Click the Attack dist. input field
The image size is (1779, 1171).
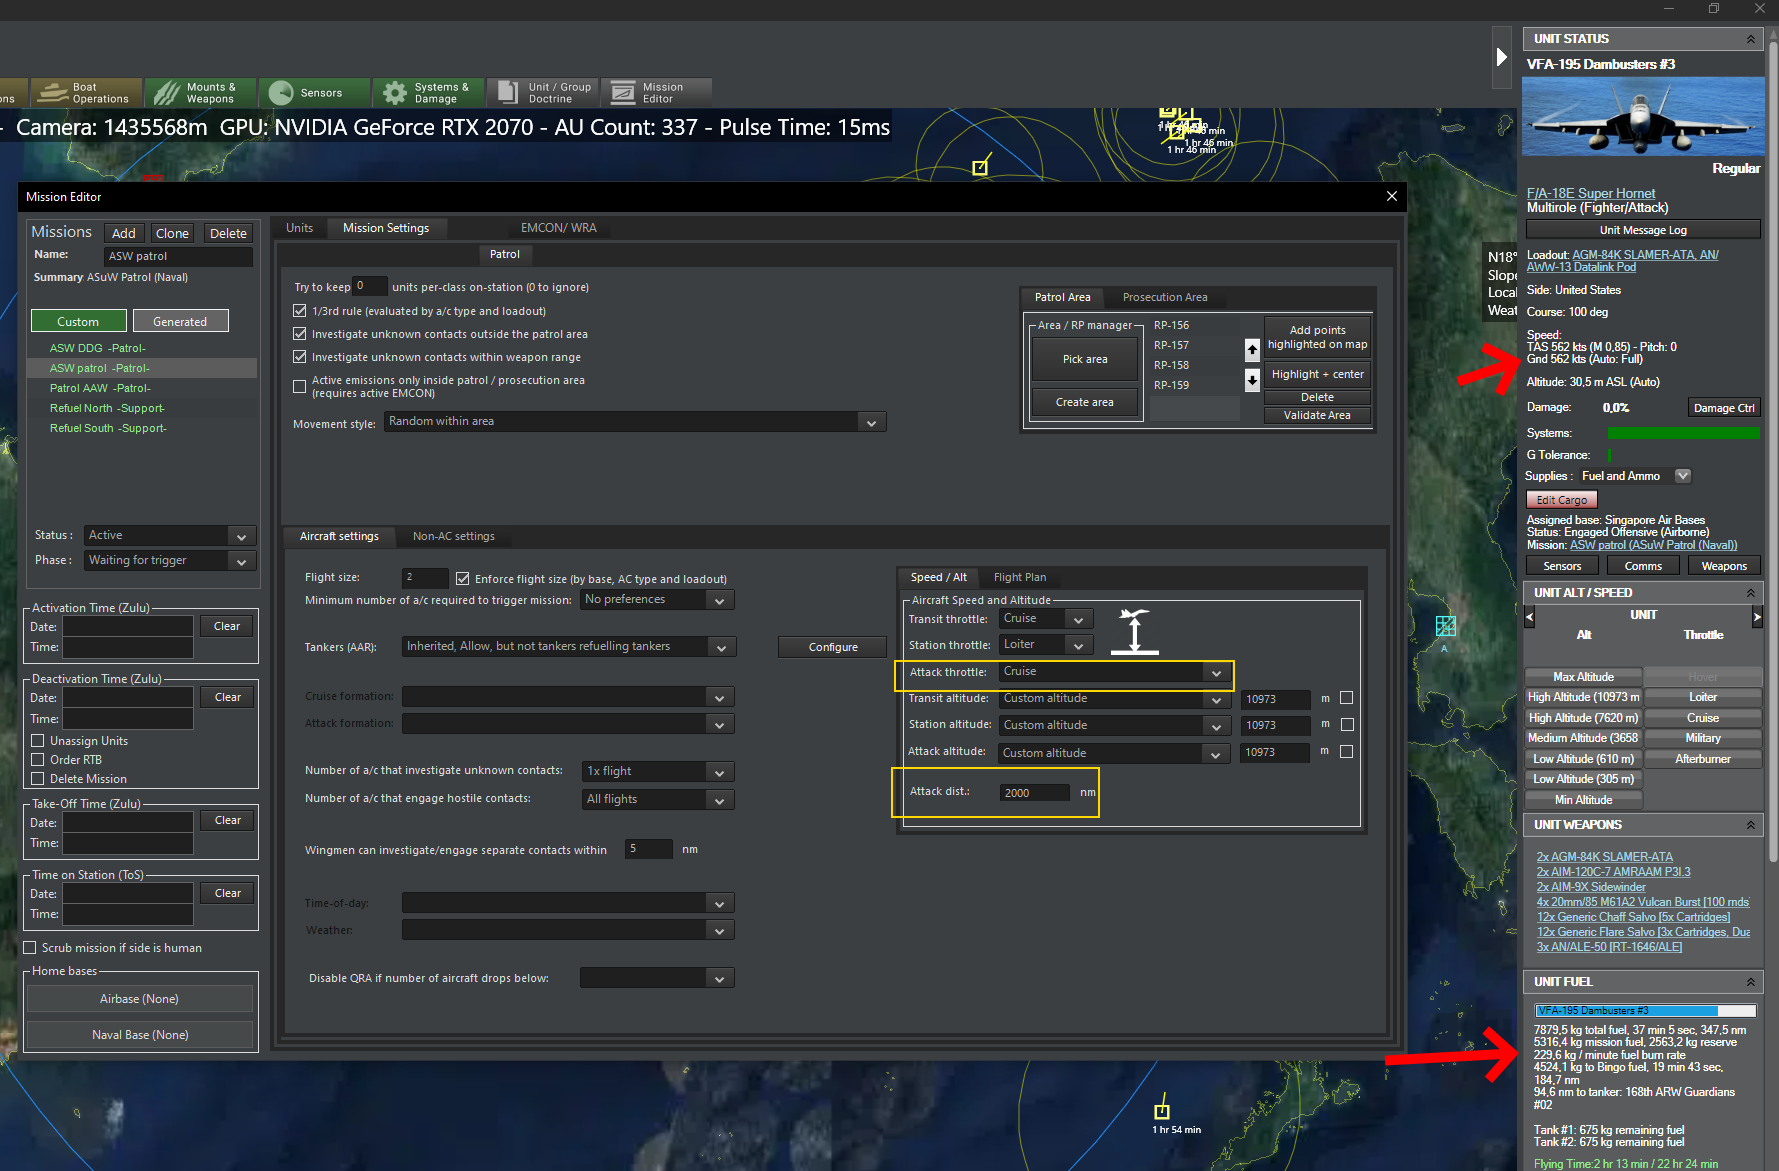pyautogui.click(x=1034, y=793)
